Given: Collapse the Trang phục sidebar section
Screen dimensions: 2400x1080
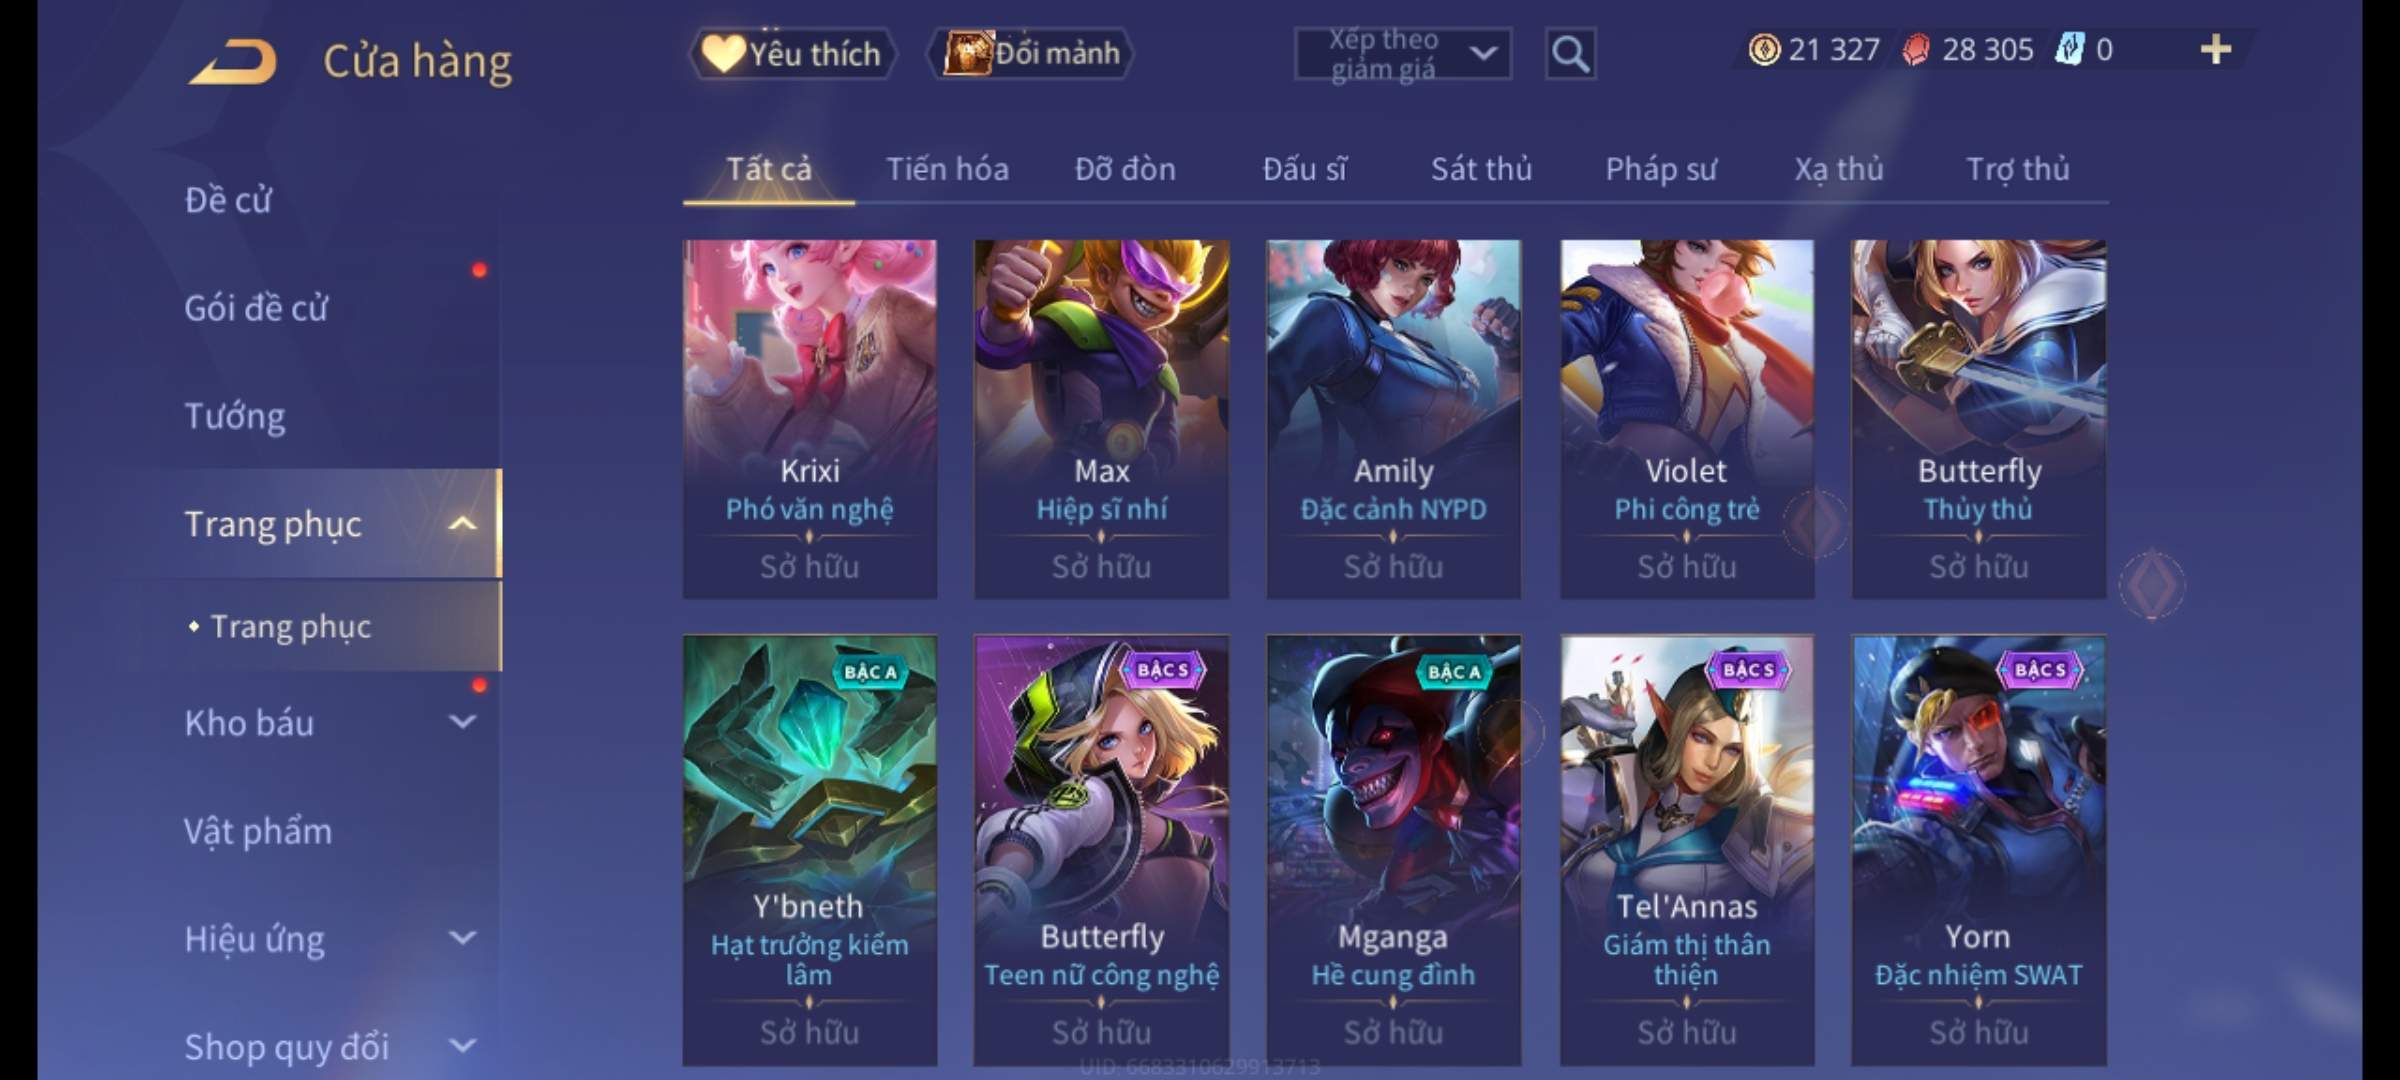Looking at the screenshot, I should click(x=462, y=523).
